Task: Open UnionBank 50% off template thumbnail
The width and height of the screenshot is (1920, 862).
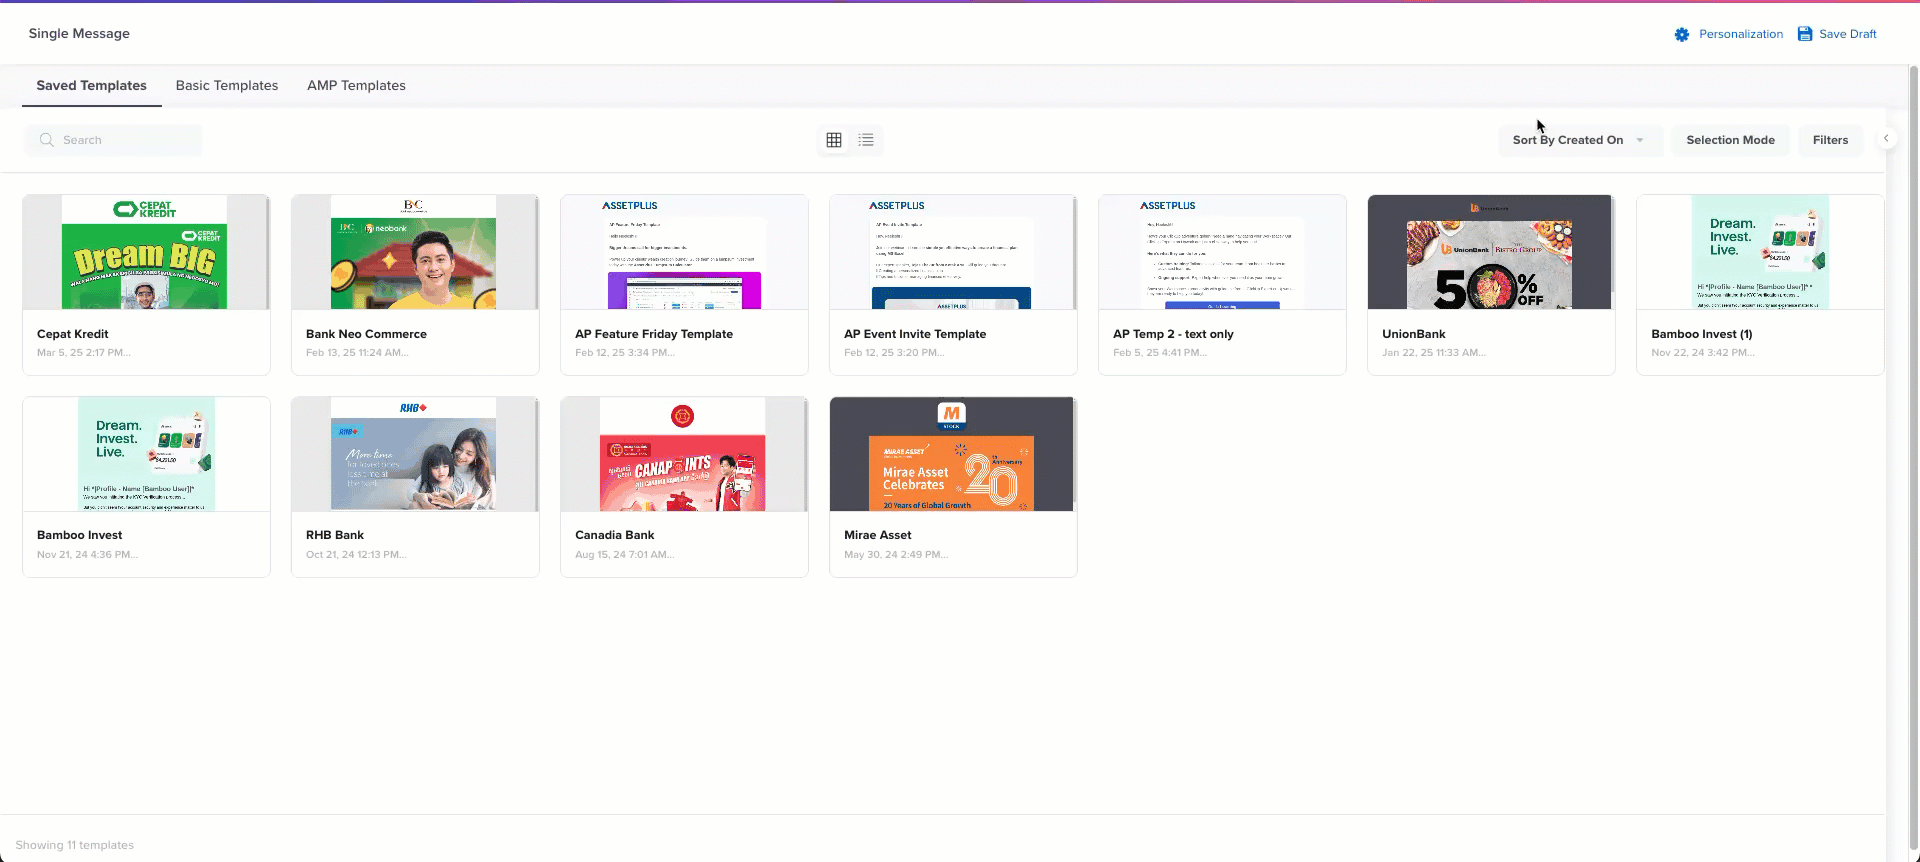Action: (1491, 252)
